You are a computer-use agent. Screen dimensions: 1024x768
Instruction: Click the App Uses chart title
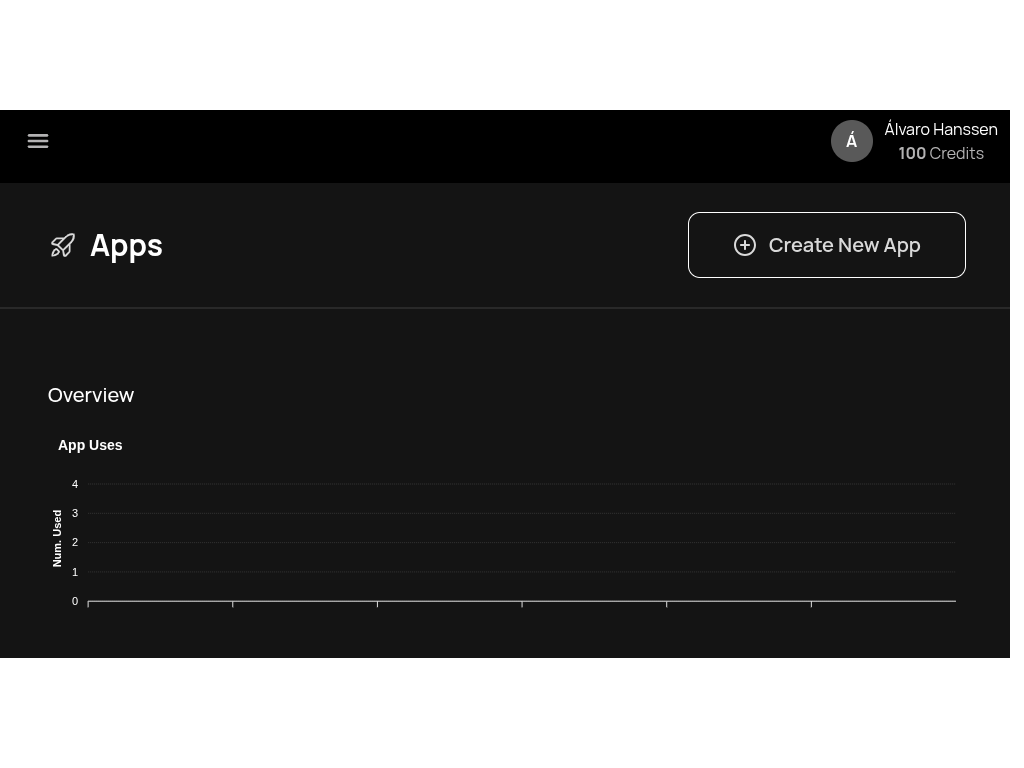click(90, 445)
